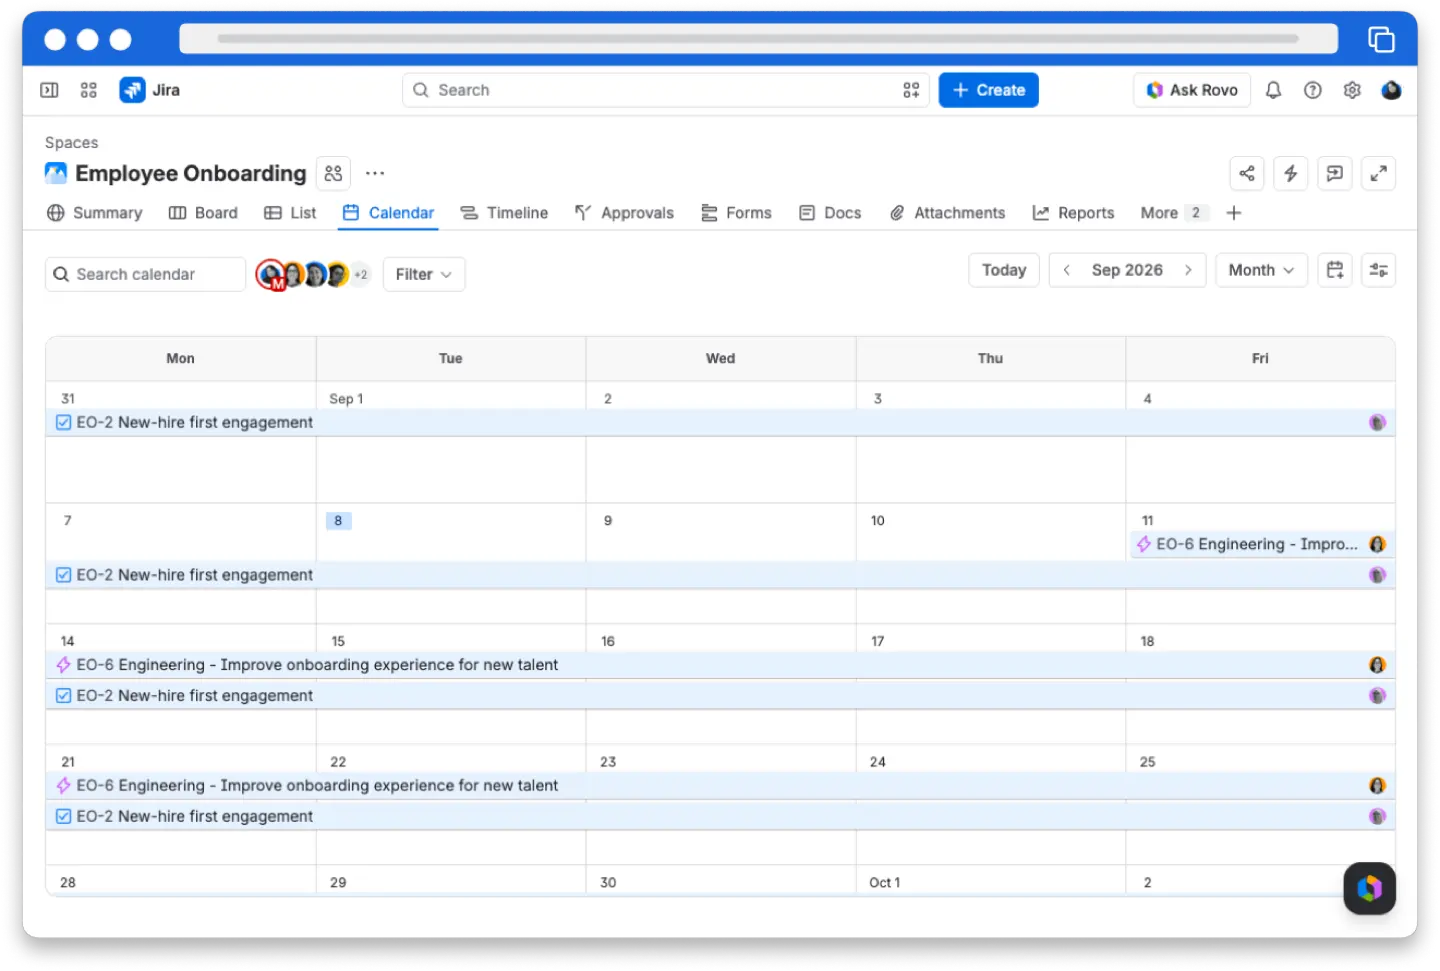Add a new tab with the plus icon
Viewport: 1440px width, 971px height.
pyautogui.click(x=1234, y=213)
